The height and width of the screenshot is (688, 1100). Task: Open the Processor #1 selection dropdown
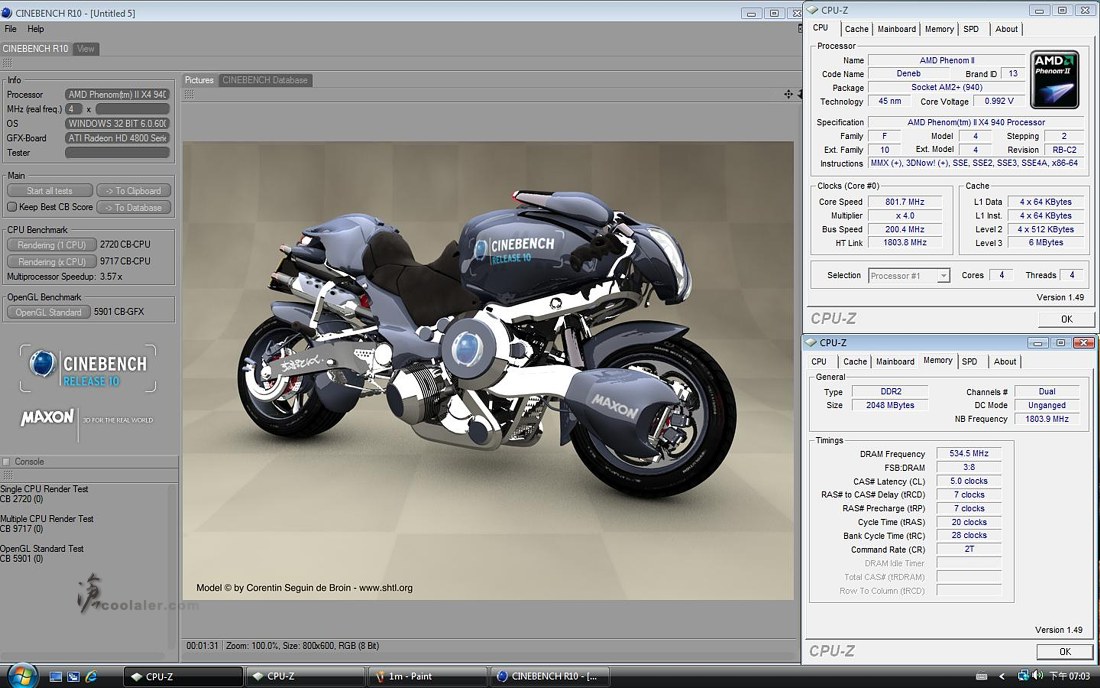909,276
